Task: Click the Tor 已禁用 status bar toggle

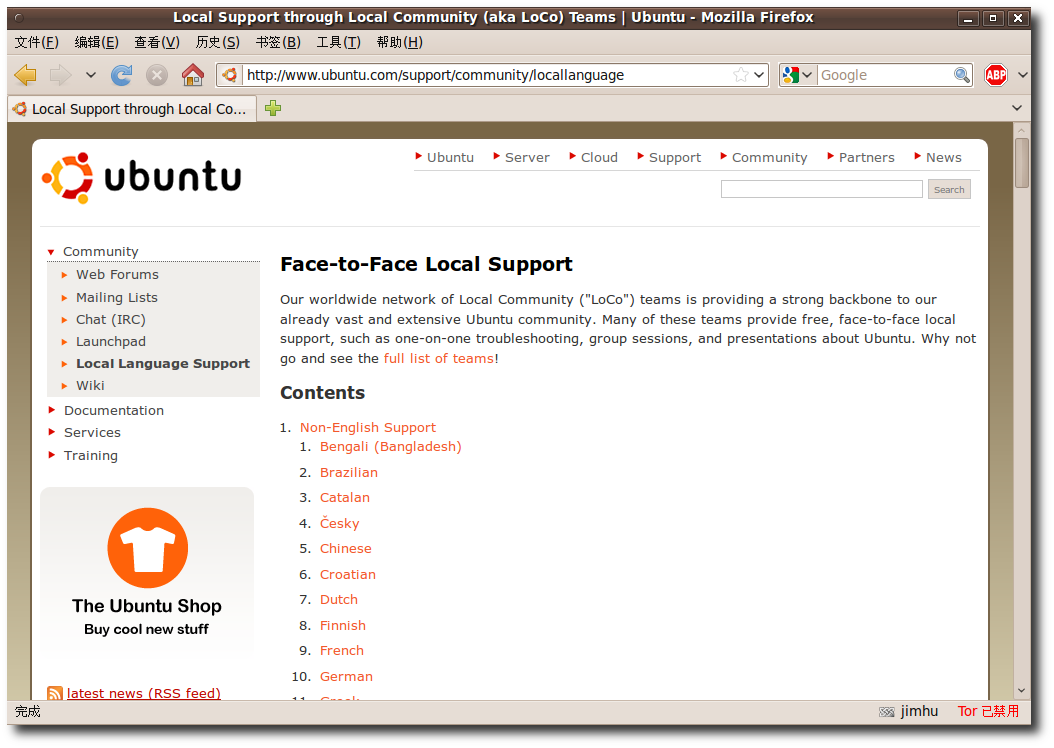Action: 988,711
